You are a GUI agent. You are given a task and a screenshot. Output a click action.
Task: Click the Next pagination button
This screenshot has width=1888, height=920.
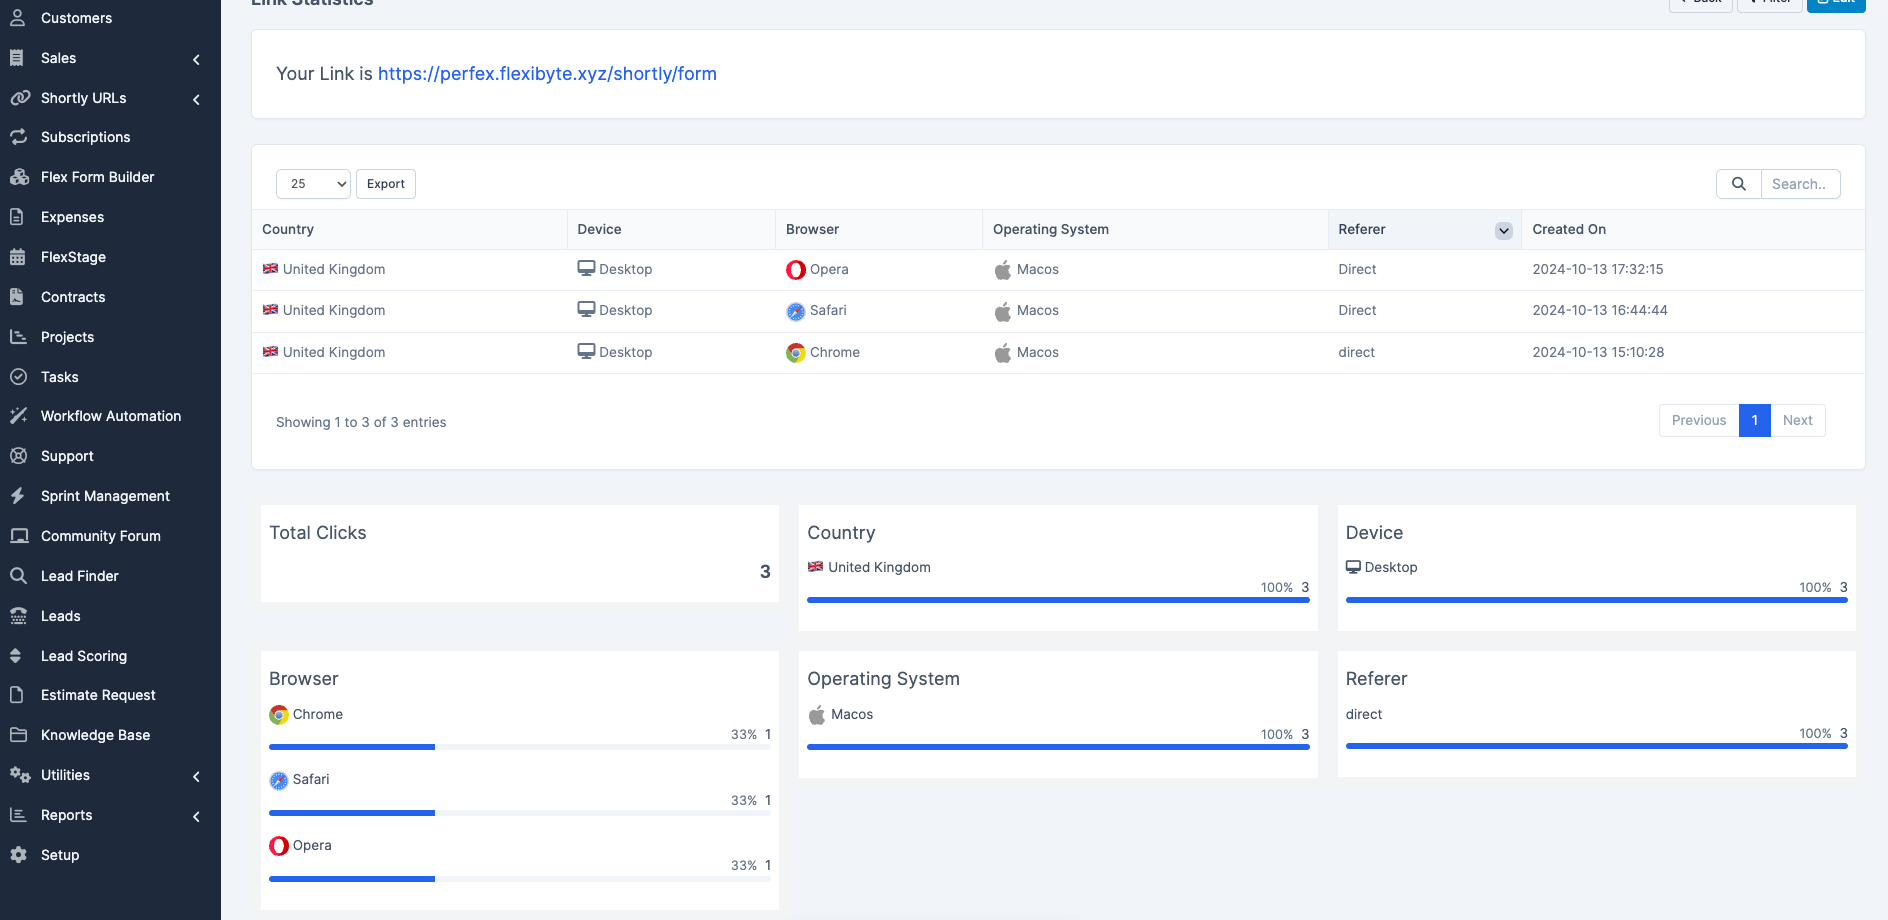pos(1797,421)
